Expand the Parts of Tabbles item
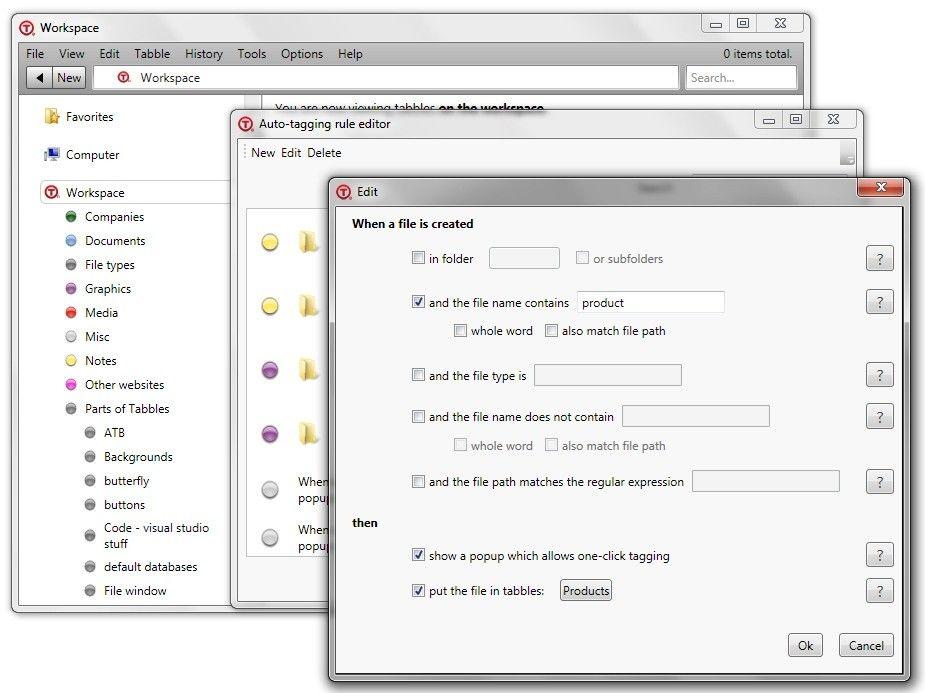Screen dimensions: 925x693 coord(71,409)
